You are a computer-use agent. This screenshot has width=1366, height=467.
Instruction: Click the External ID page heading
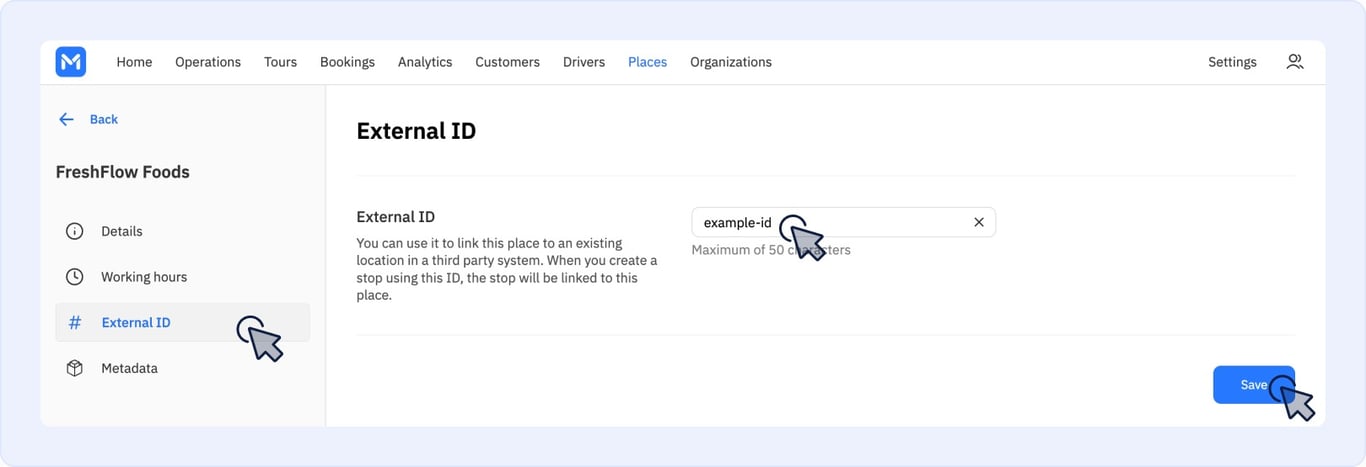point(416,131)
